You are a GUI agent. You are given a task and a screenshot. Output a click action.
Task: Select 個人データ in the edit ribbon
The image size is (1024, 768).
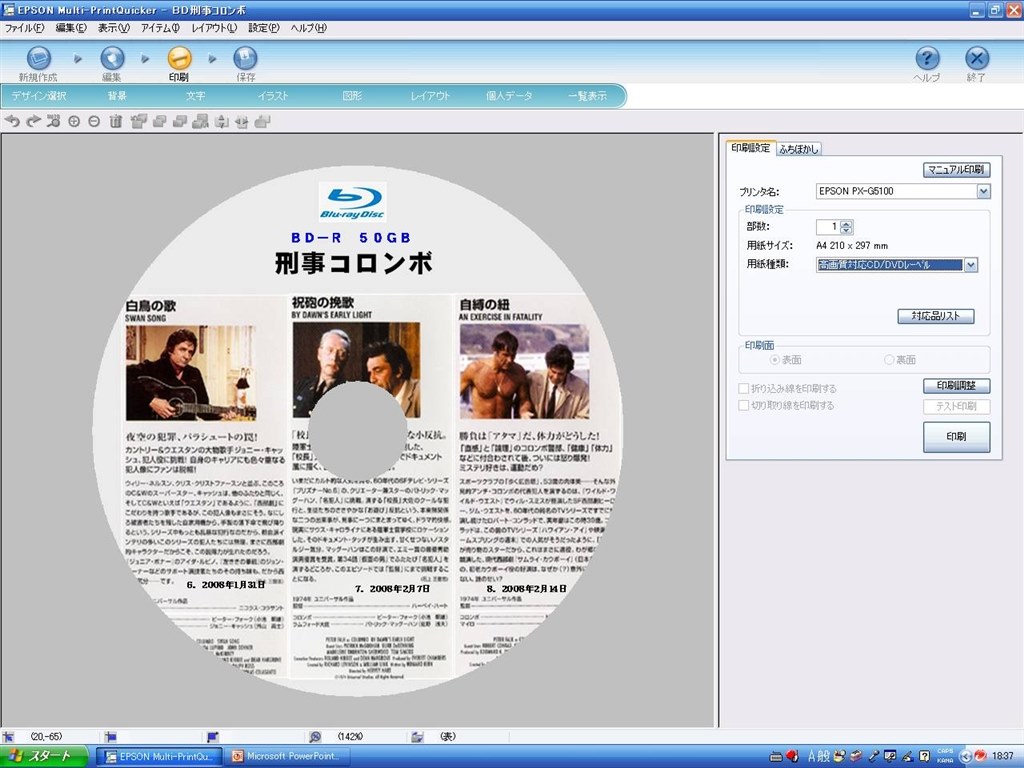509,96
